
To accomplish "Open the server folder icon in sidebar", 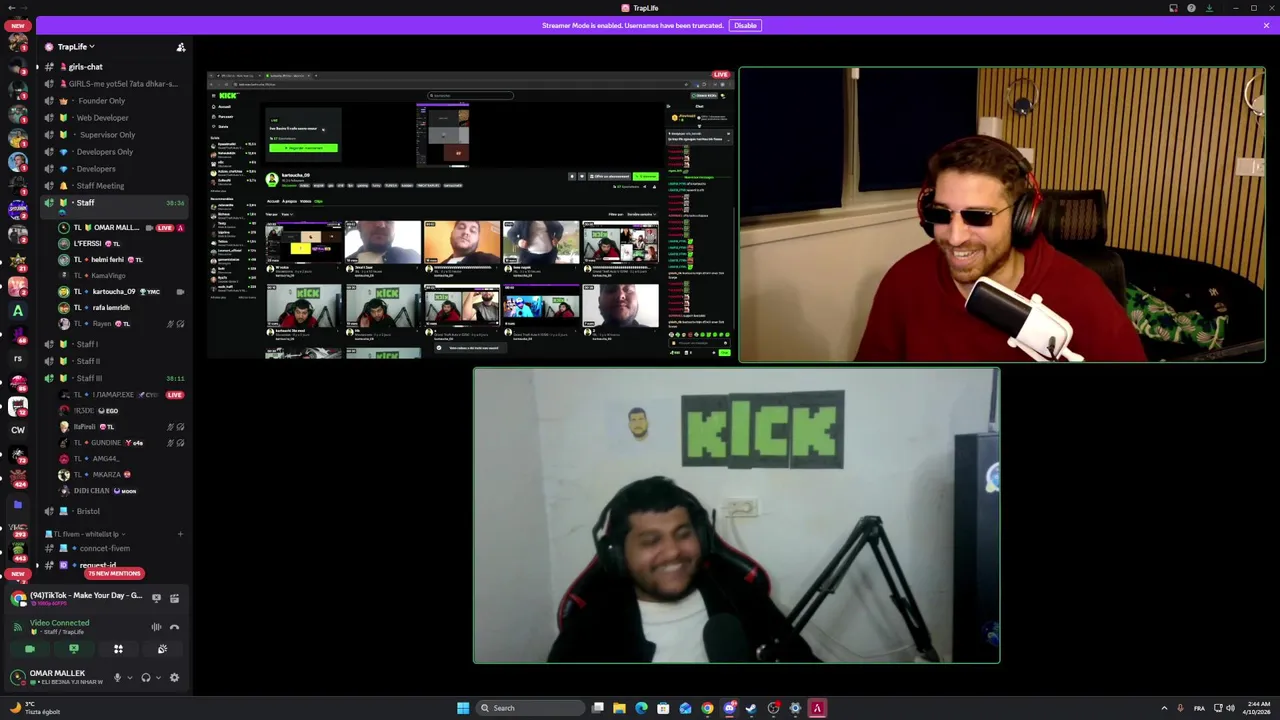I will [x=18, y=505].
